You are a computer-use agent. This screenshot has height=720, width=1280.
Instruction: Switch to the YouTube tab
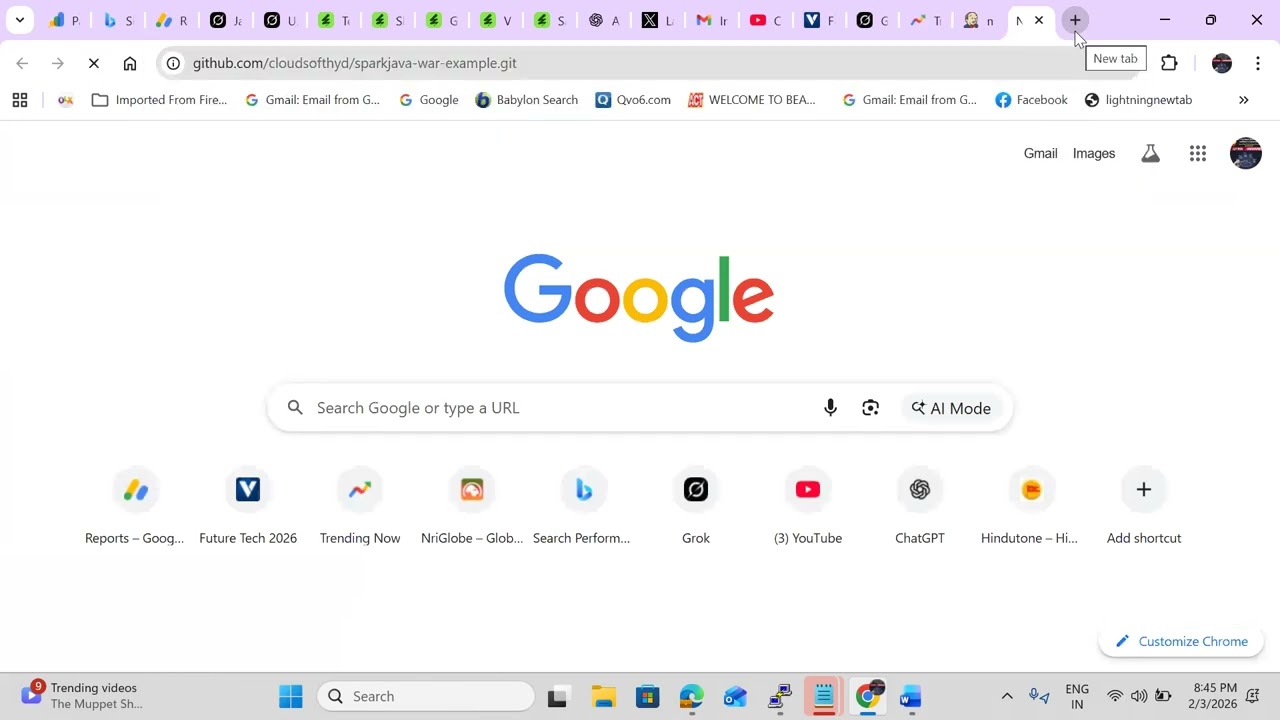765,20
